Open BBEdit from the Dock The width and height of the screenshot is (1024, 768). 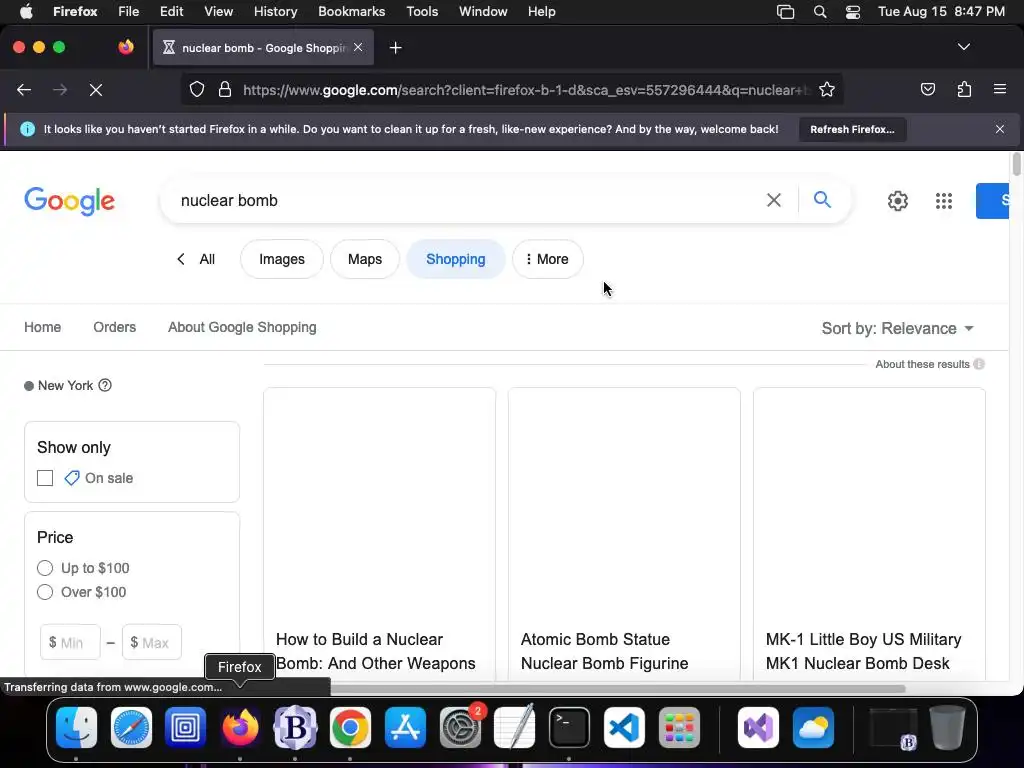[x=295, y=728]
